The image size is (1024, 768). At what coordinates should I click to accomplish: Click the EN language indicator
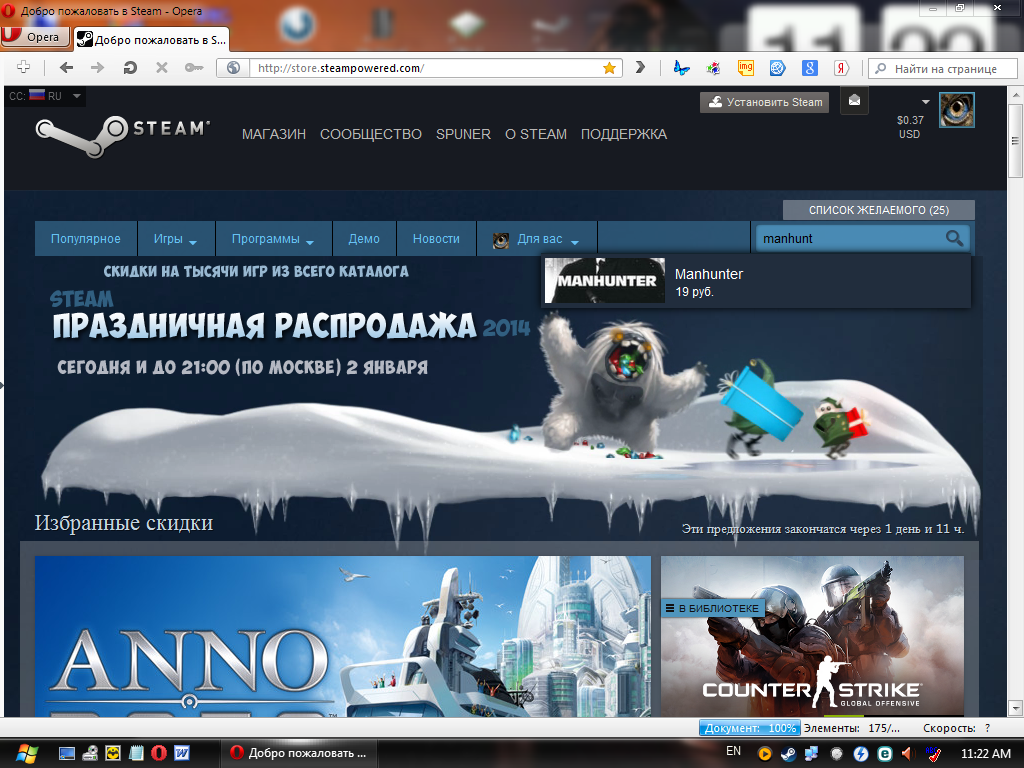pyautogui.click(x=733, y=751)
